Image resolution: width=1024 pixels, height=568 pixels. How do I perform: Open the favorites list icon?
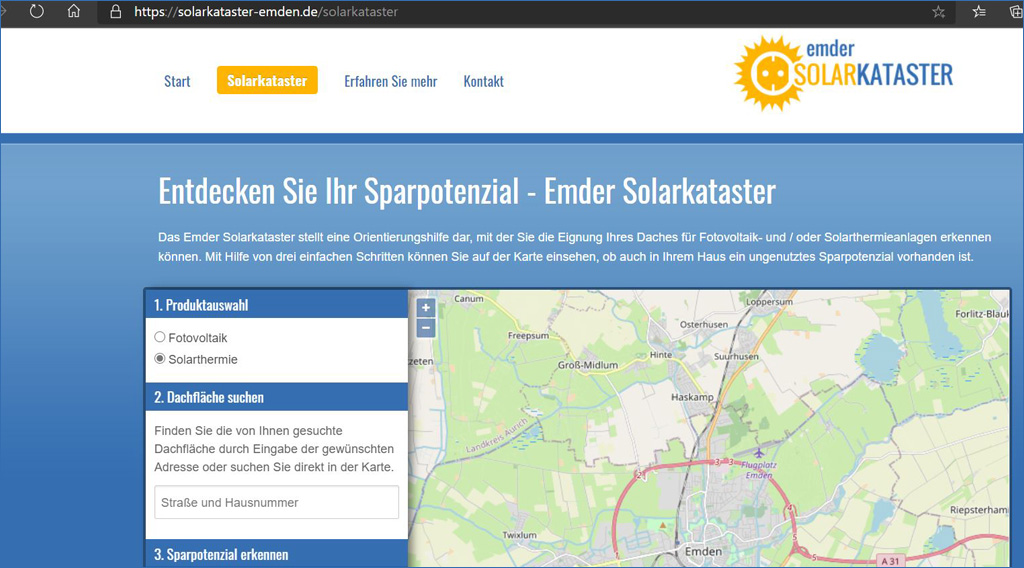(x=979, y=12)
